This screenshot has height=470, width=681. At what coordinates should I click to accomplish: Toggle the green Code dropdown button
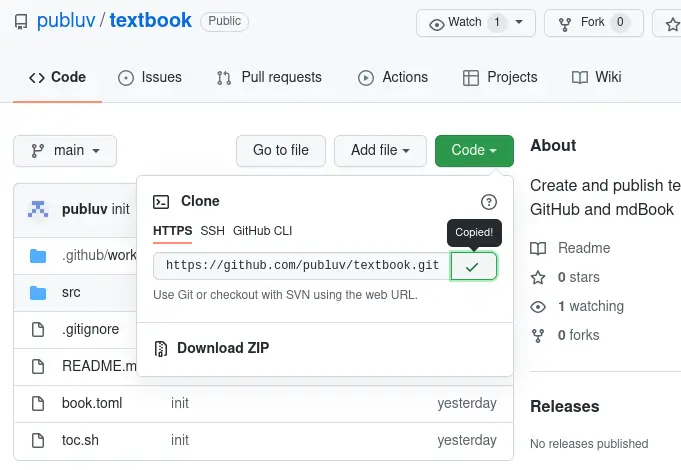click(474, 151)
